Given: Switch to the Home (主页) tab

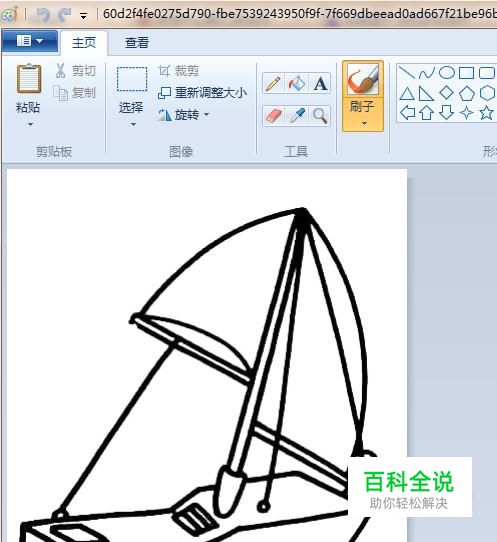Looking at the screenshot, I should tap(84, 43).
